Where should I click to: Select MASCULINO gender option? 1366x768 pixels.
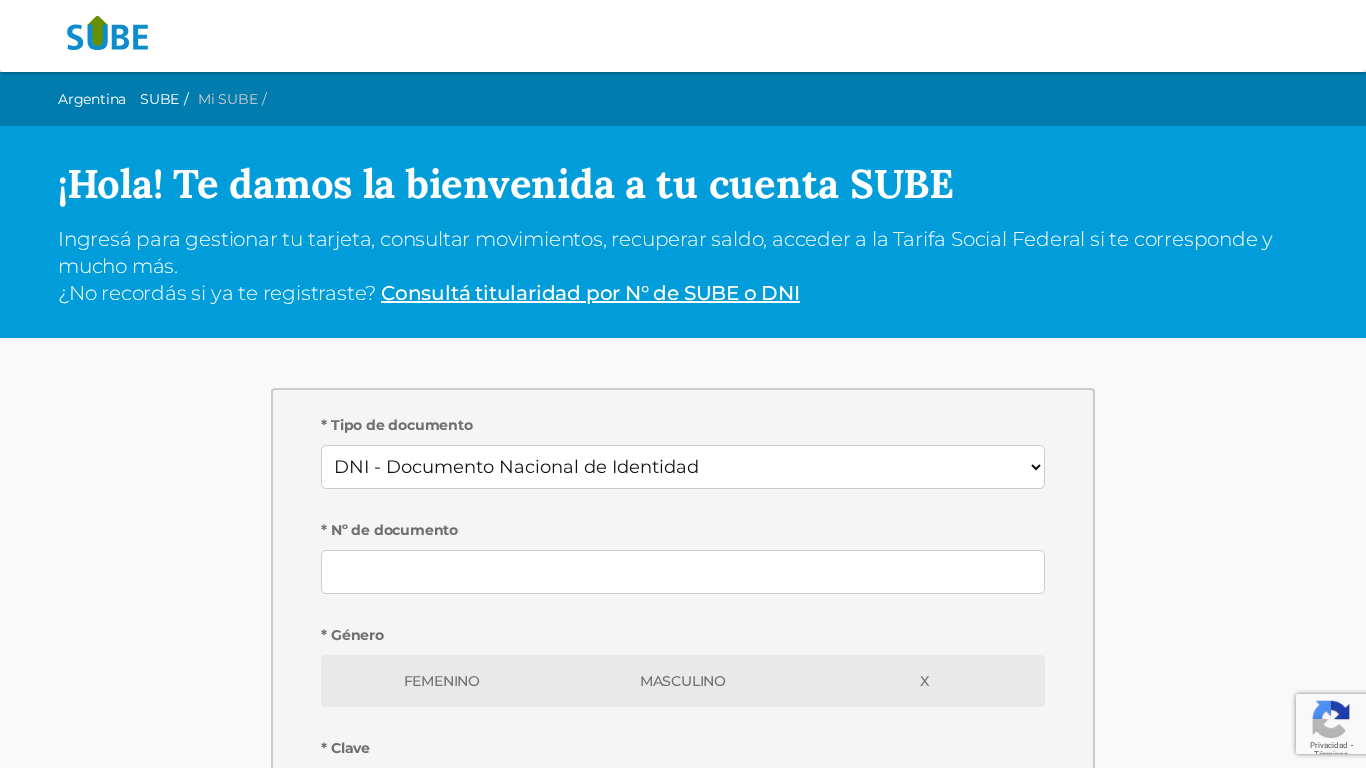(683, 681)
